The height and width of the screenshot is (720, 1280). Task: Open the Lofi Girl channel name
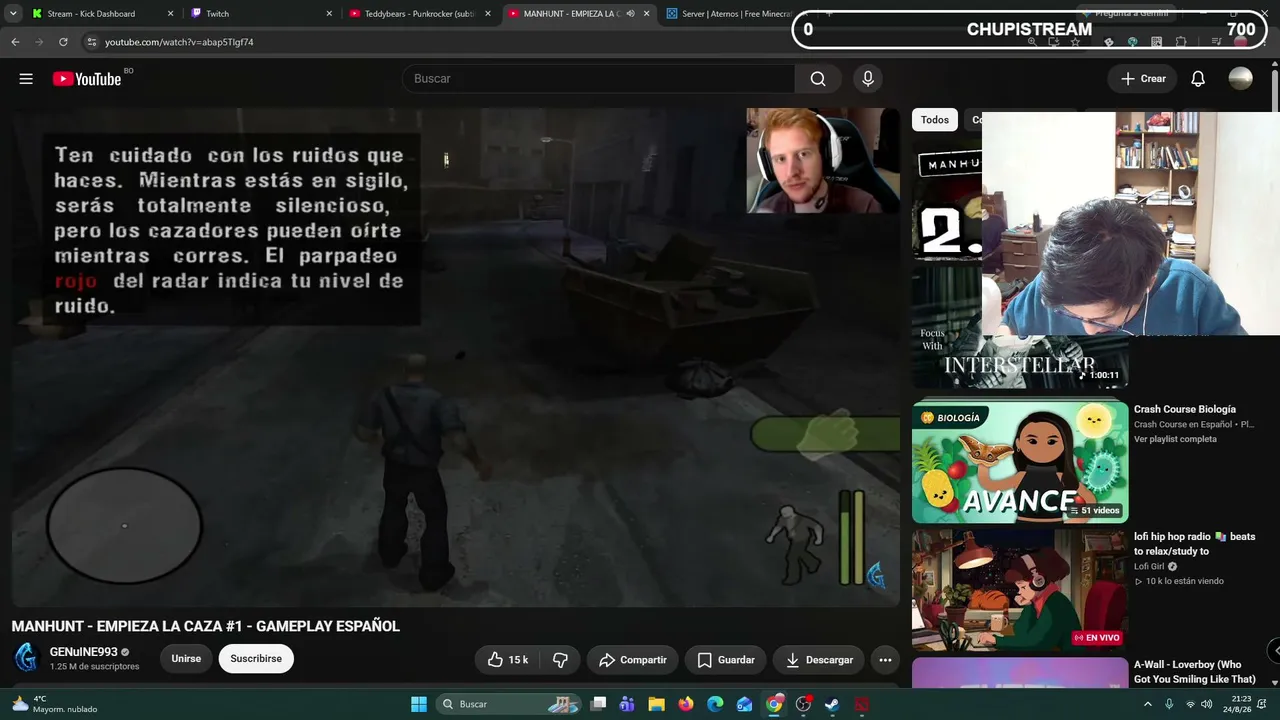1149,566
